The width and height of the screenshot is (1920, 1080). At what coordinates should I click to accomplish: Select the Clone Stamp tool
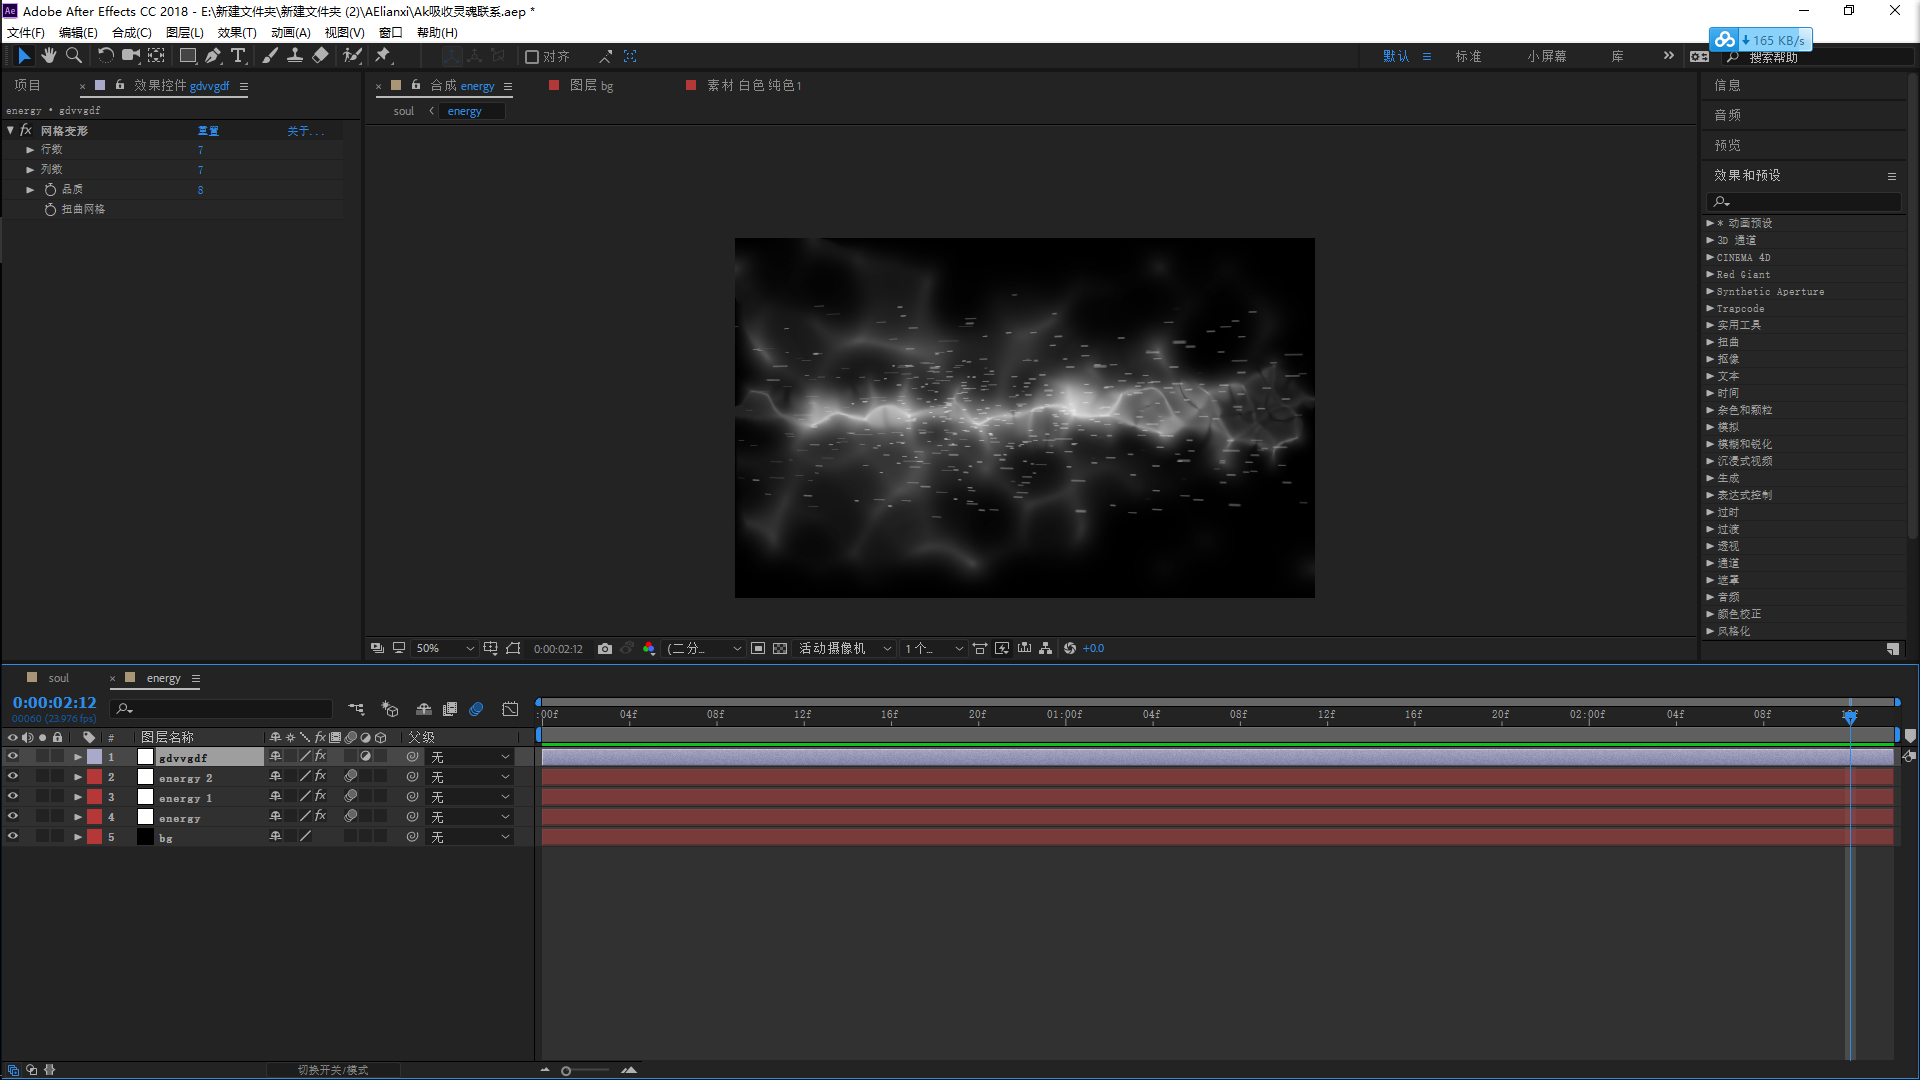coord(295,56)
